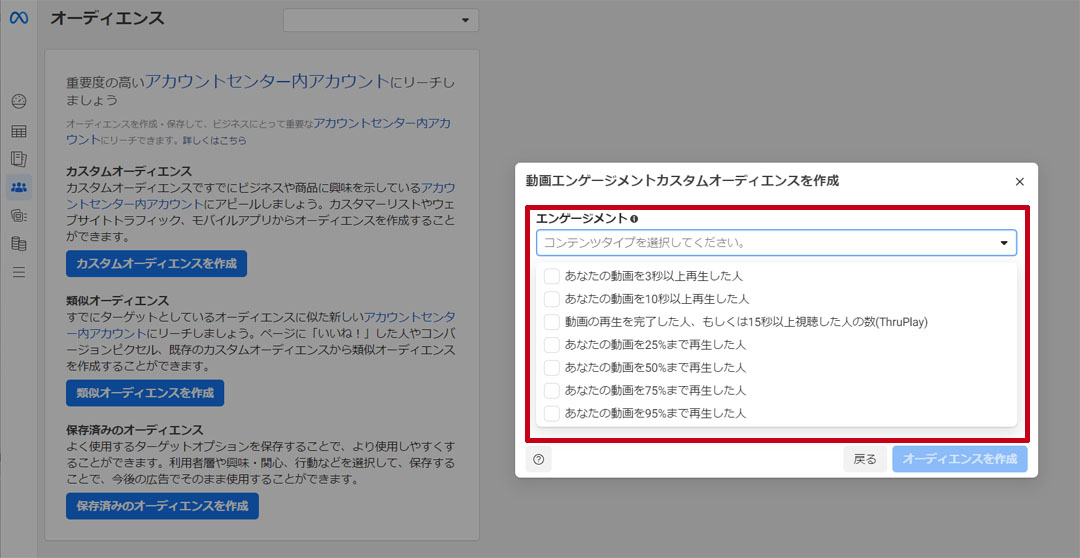Select the 10秒以上再生した人 list entry
Viewport: 1080px width, 558px height.
(x=656, y=299)
